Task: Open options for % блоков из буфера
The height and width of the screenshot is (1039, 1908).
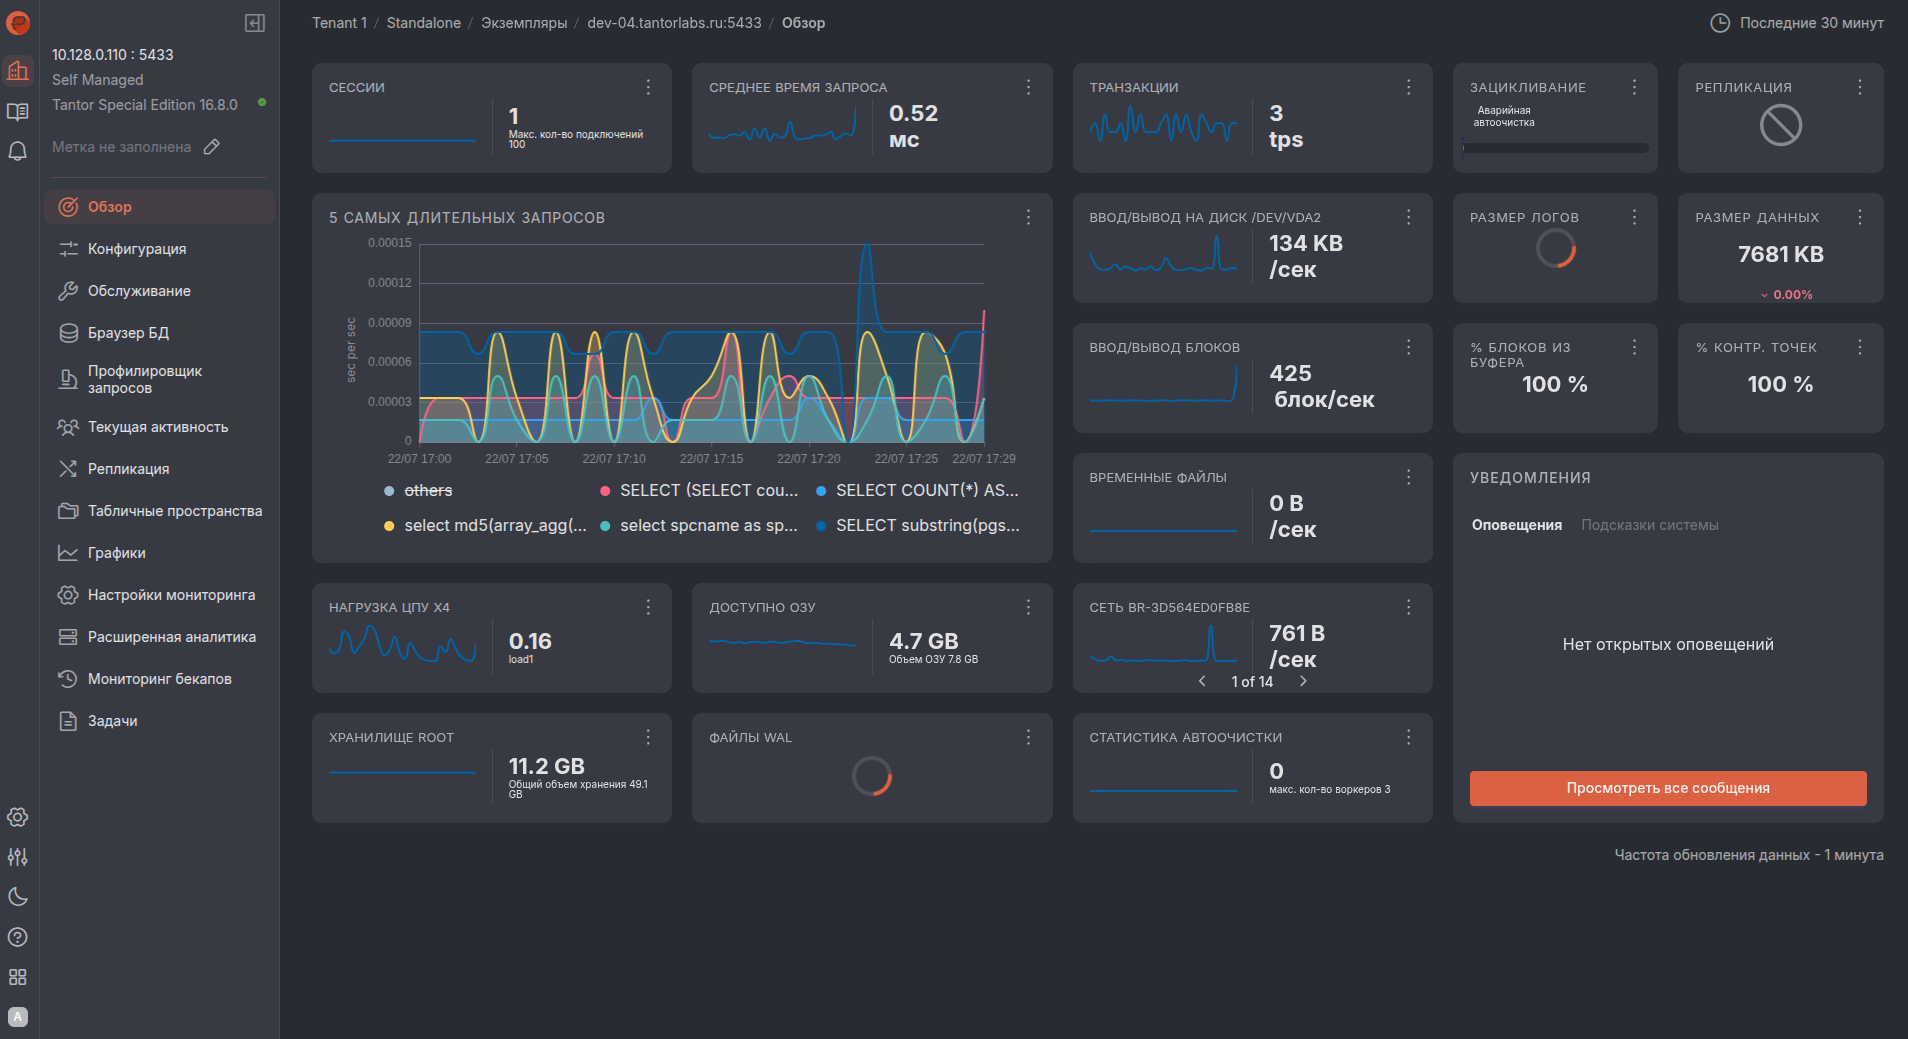Action: coord(1634,347)
